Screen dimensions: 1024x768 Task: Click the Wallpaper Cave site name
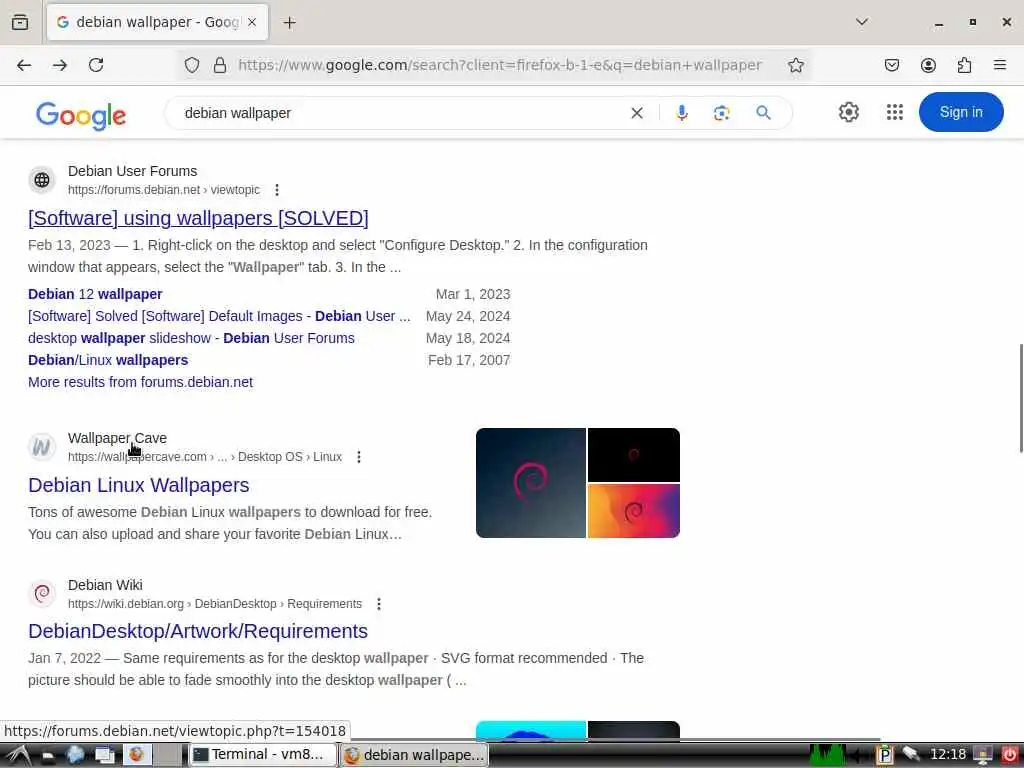click(118, 438)
